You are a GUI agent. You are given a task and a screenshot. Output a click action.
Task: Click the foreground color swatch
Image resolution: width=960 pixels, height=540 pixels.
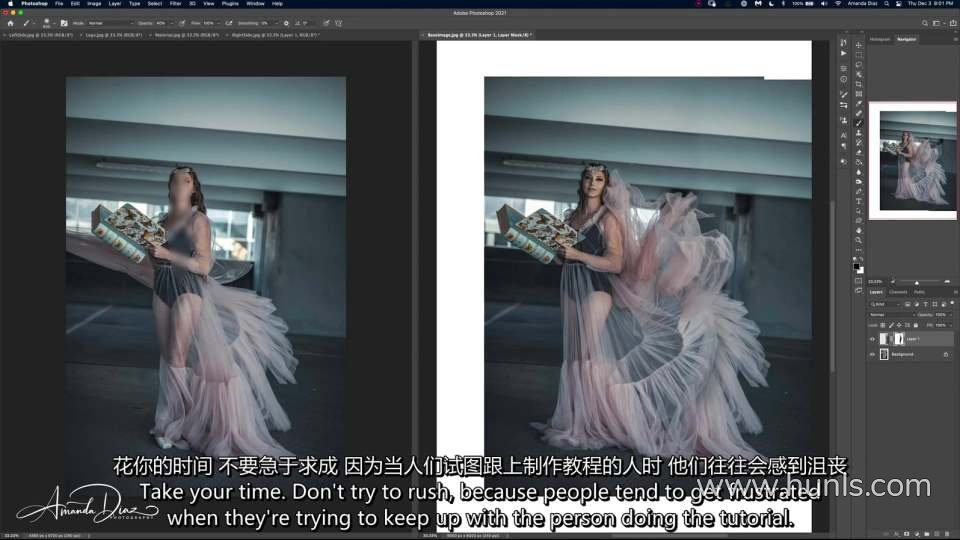tap(856, 266)
